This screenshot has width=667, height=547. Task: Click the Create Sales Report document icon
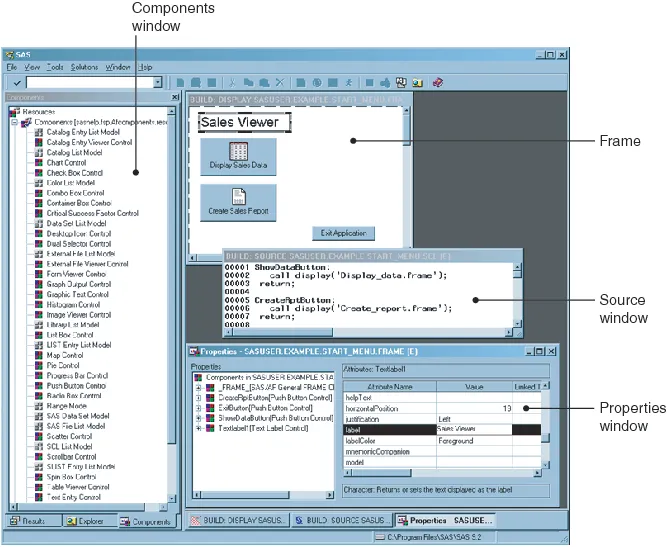pos(239,197)
